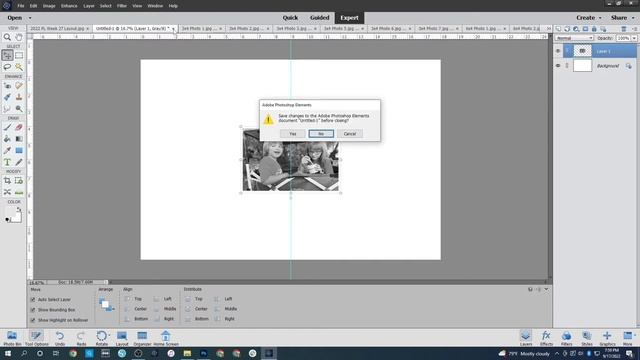The image size is (640, 360).
Task: Select the Color Picker eyedropper tool
Action: [x=7, y=151]
